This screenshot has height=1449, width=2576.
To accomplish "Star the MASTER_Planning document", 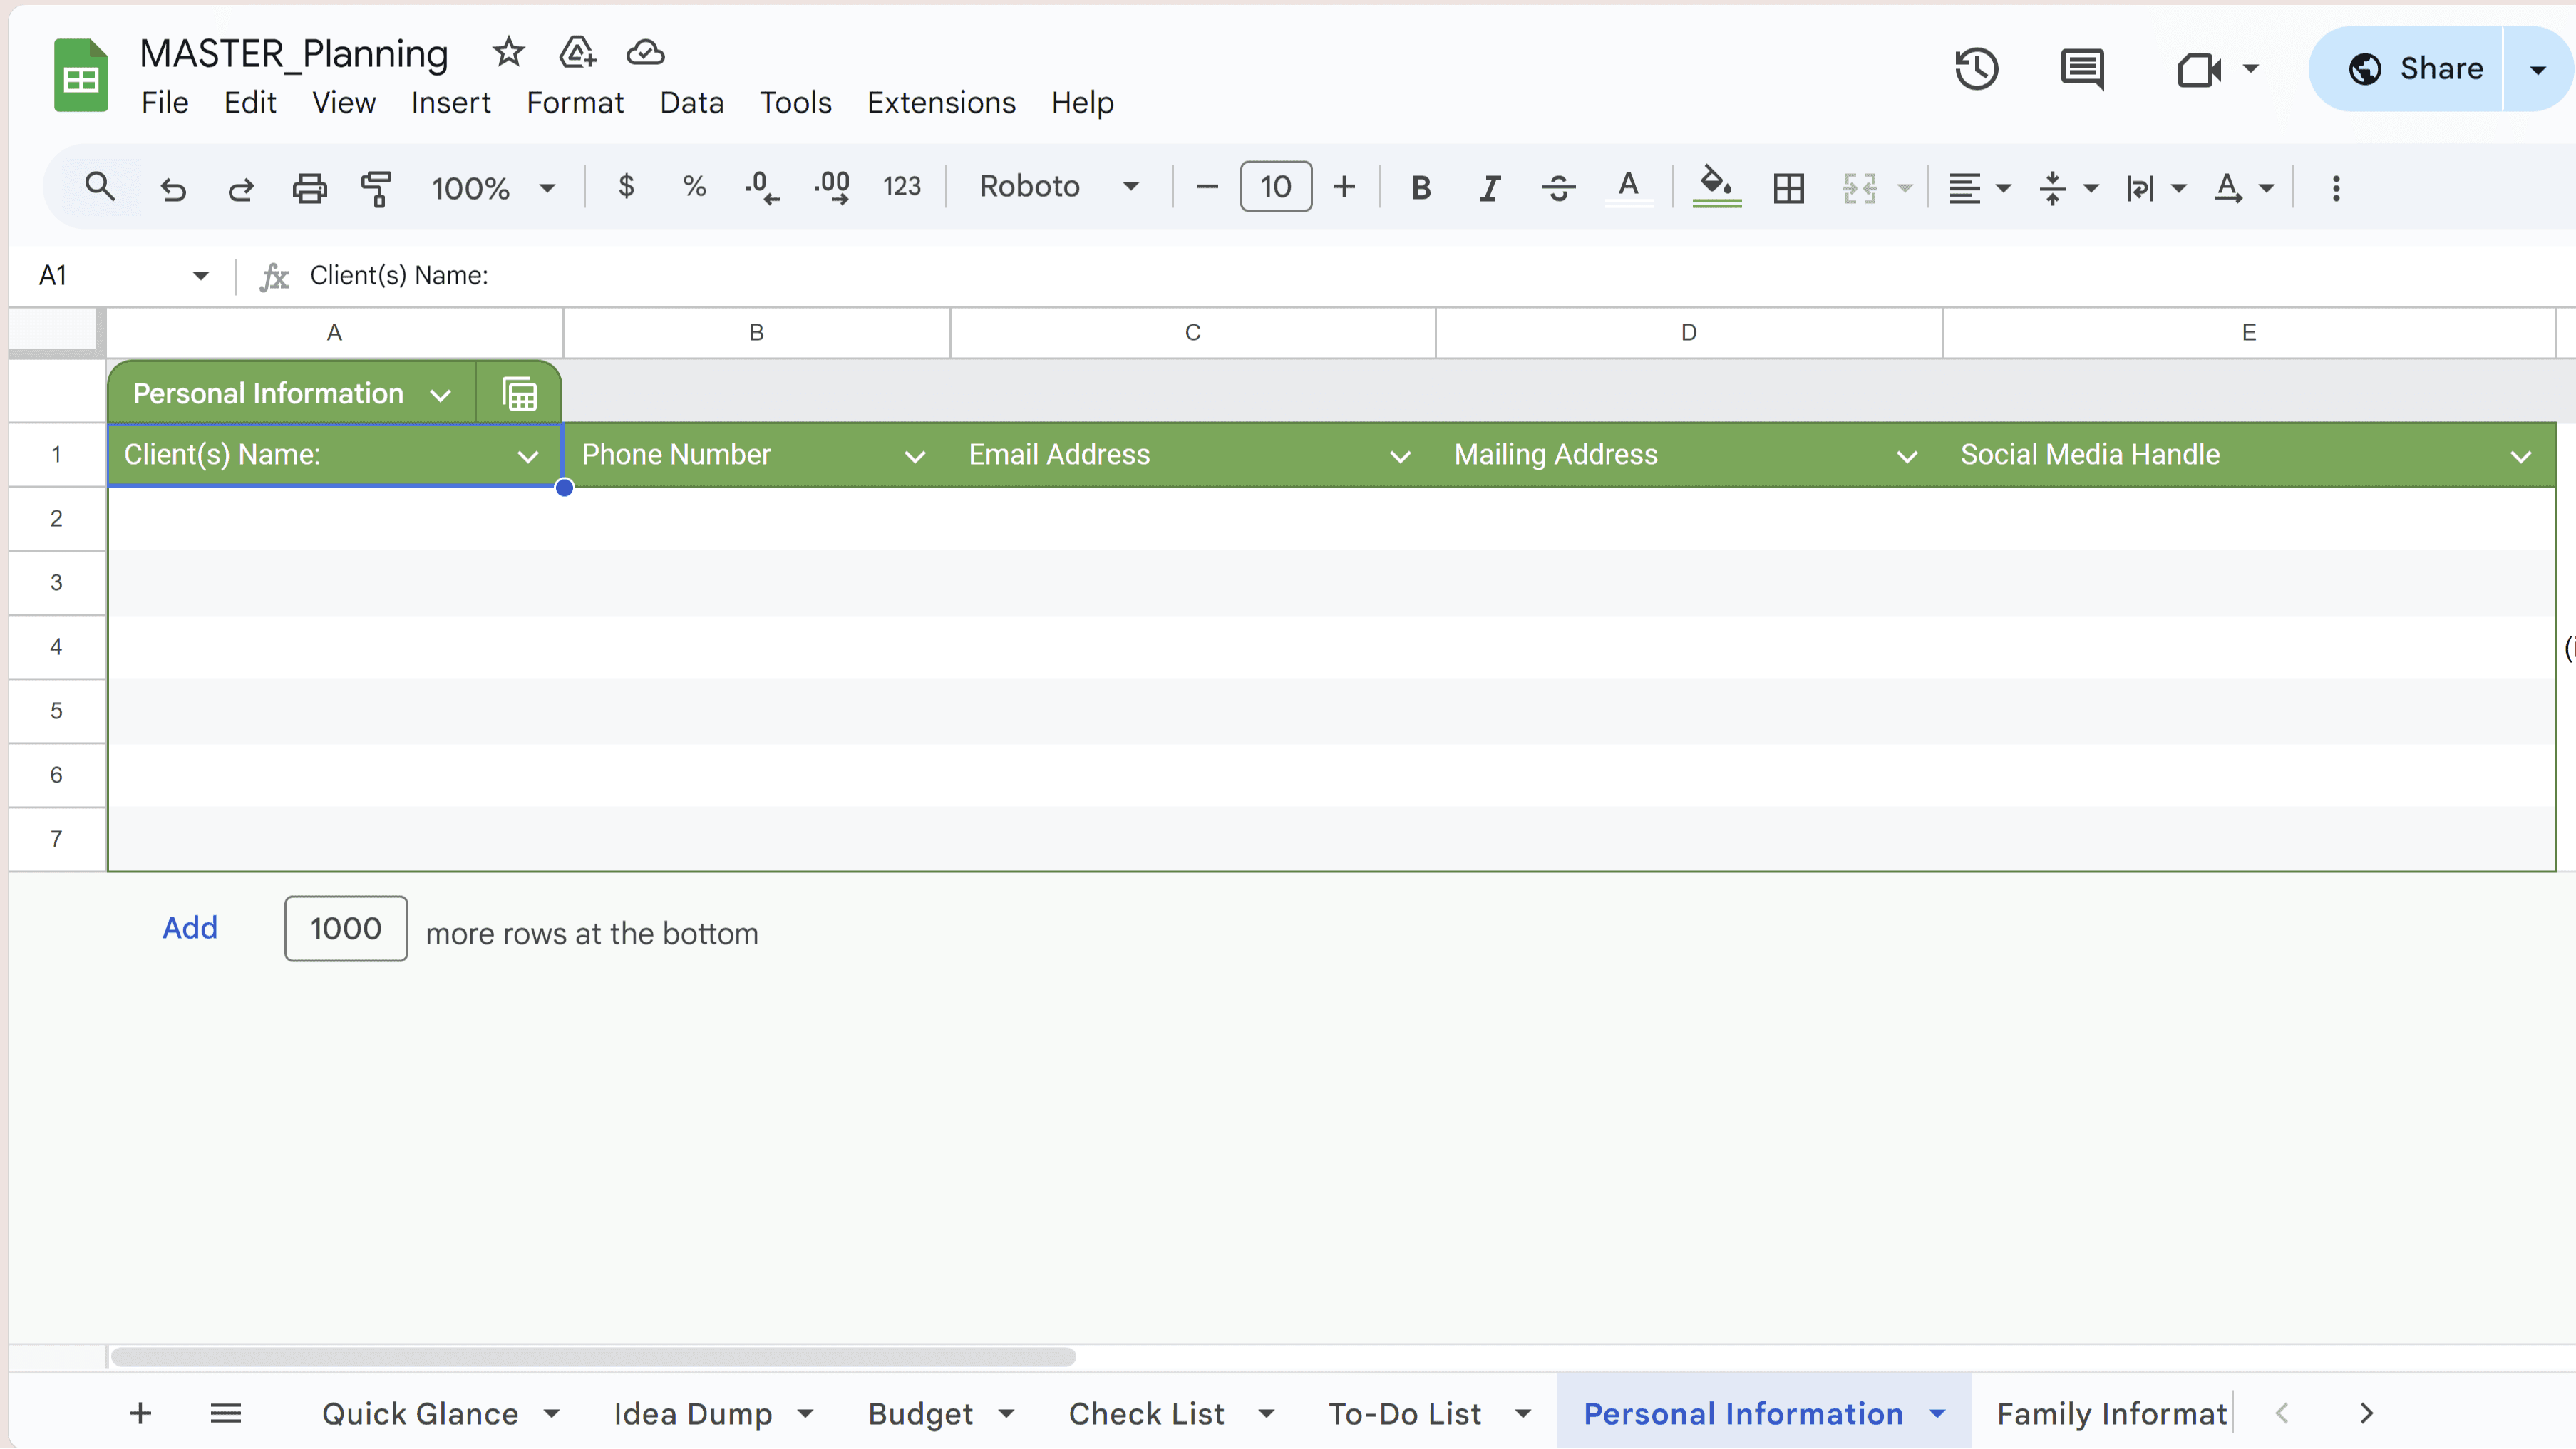I will 509,52.
